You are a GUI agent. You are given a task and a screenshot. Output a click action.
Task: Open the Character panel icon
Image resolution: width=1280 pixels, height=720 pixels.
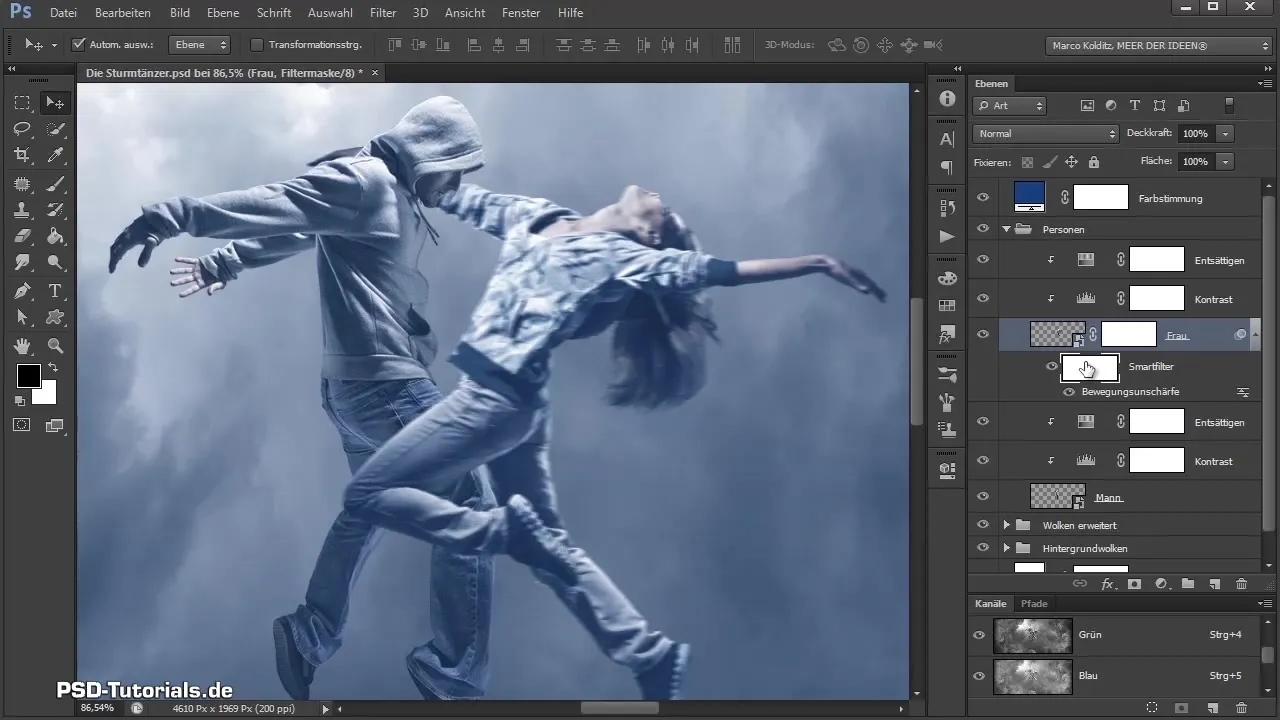coord(947,139)
